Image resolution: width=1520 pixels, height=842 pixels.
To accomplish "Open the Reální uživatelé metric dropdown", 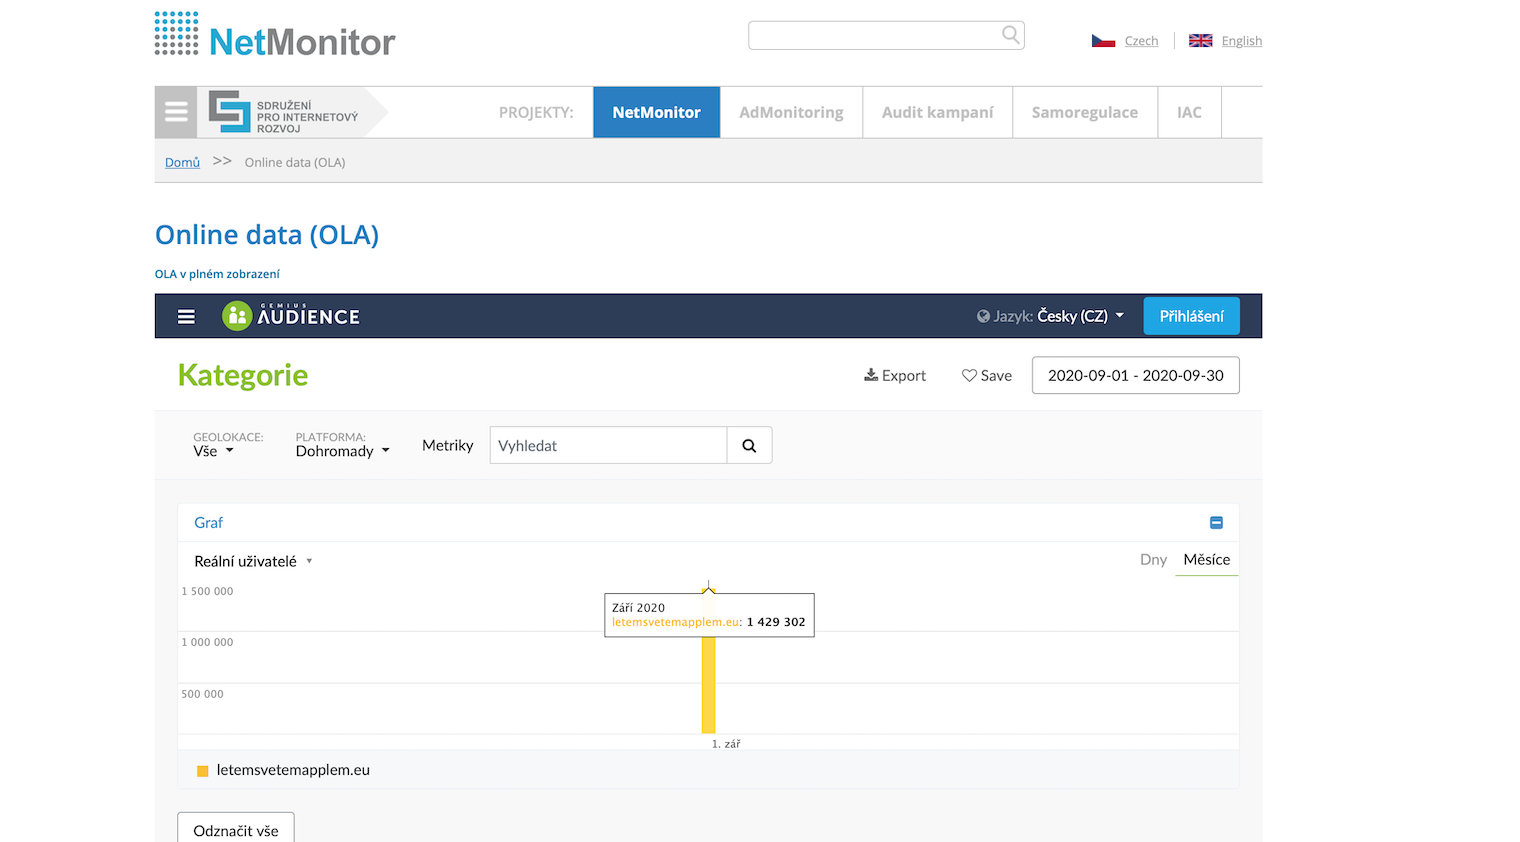I will [x=253, y=561].
